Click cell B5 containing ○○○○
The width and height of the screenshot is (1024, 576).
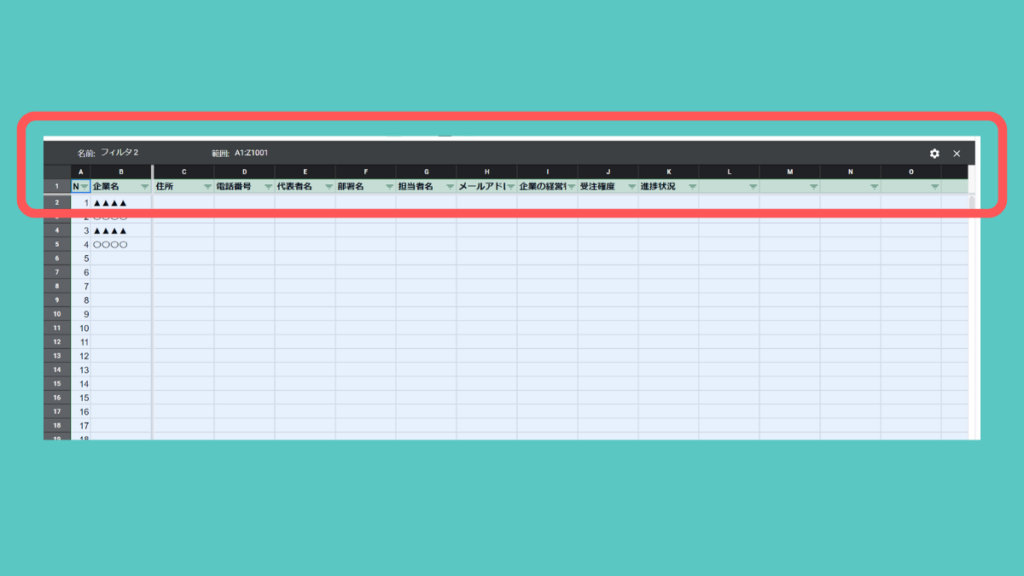coord(110,244)
